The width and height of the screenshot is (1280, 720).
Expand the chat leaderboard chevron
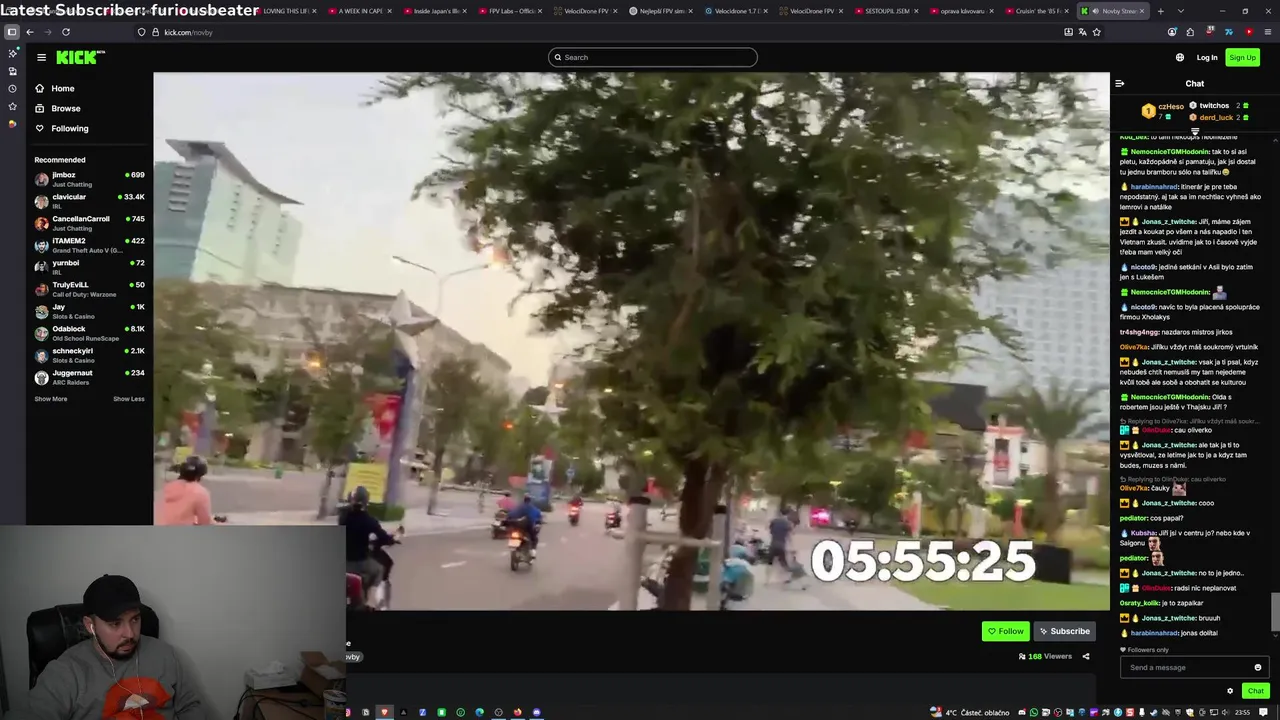[1194, 131]
